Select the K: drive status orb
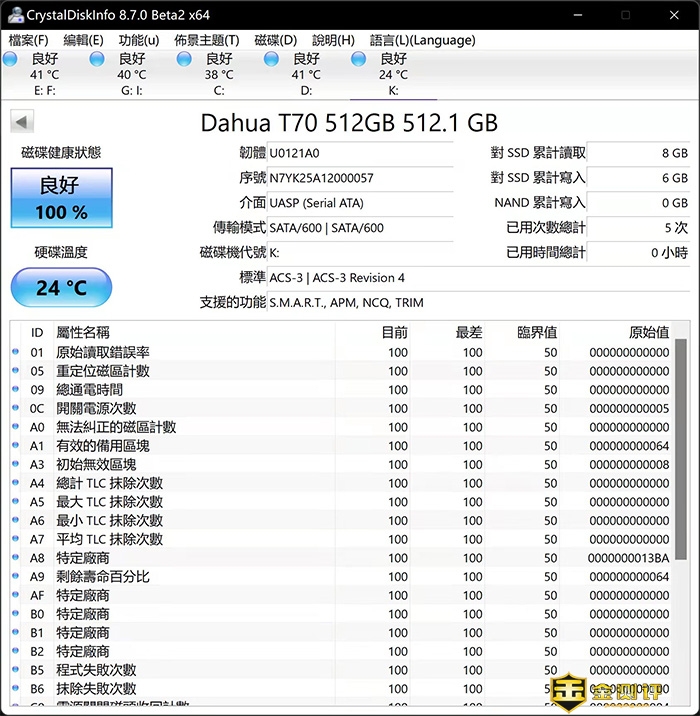Screen dimensions: 700x716 coord(359,59)
